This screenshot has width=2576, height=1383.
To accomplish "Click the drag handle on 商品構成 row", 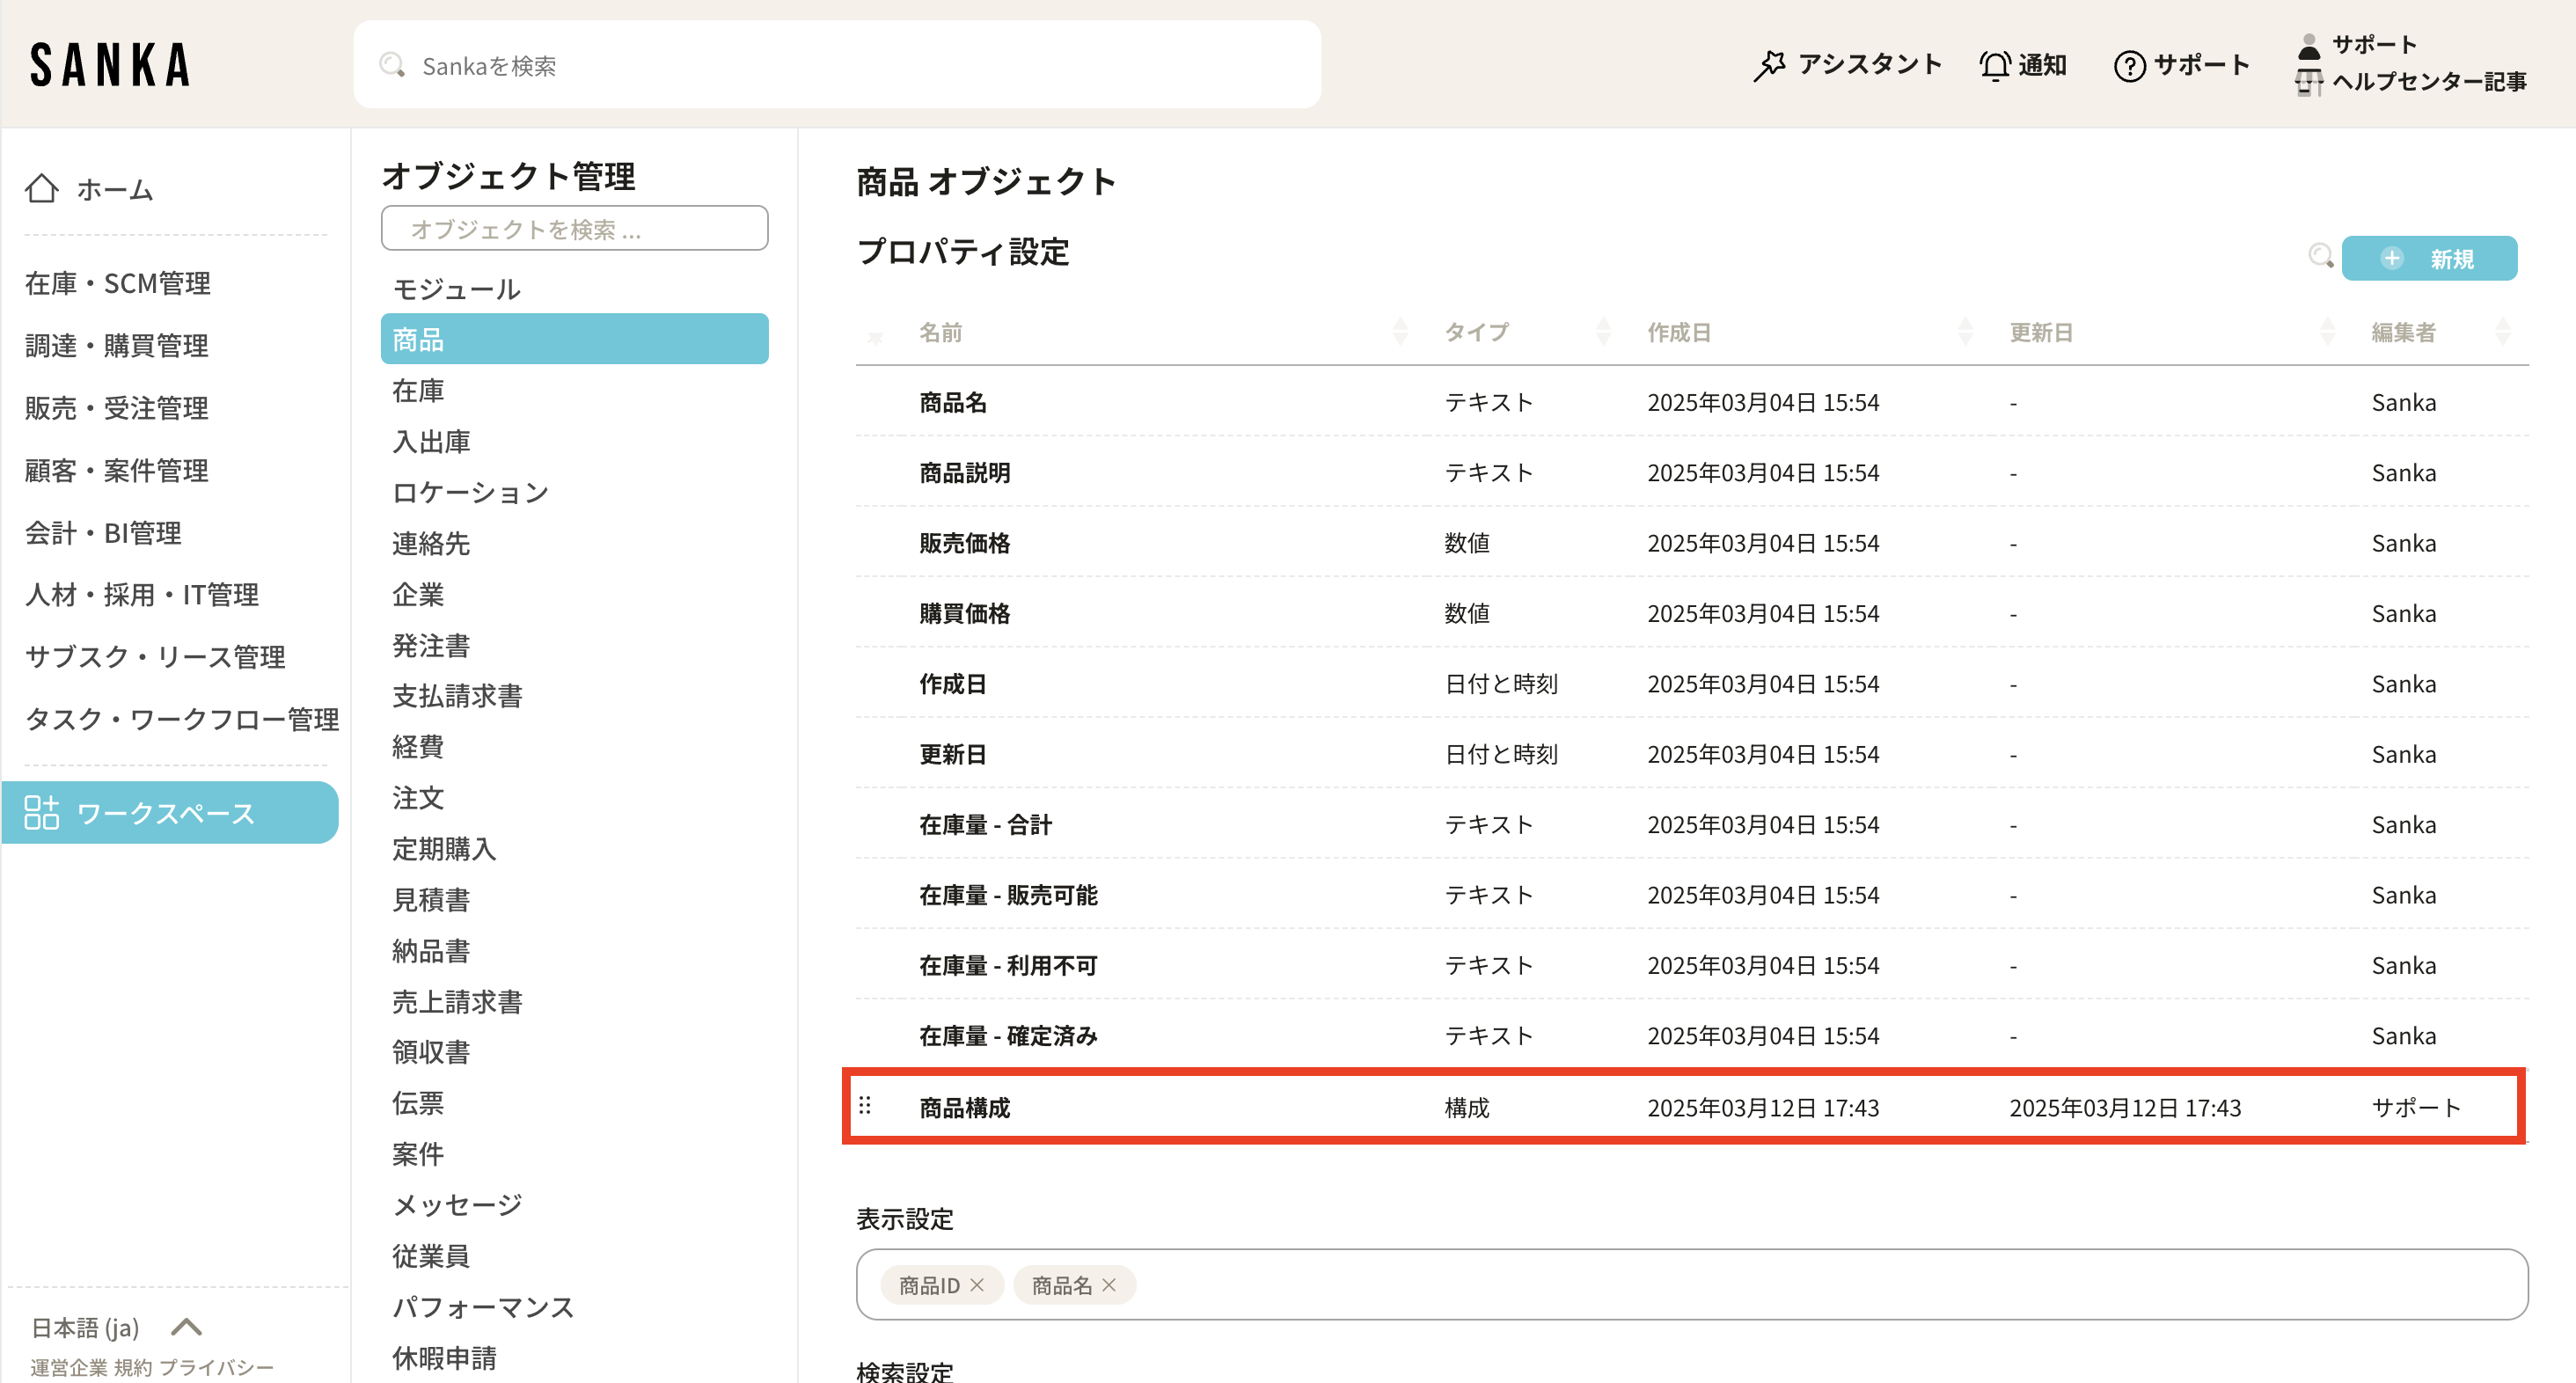I will tap(865, 1105).
